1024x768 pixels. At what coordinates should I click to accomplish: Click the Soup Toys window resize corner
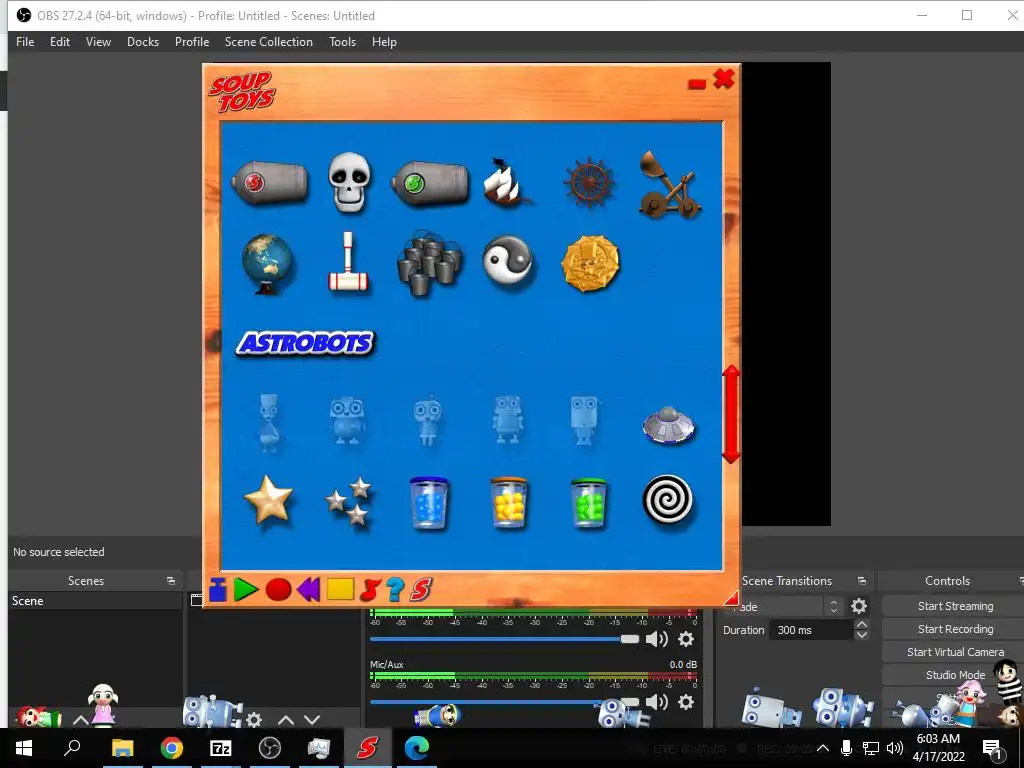[733, 598]
